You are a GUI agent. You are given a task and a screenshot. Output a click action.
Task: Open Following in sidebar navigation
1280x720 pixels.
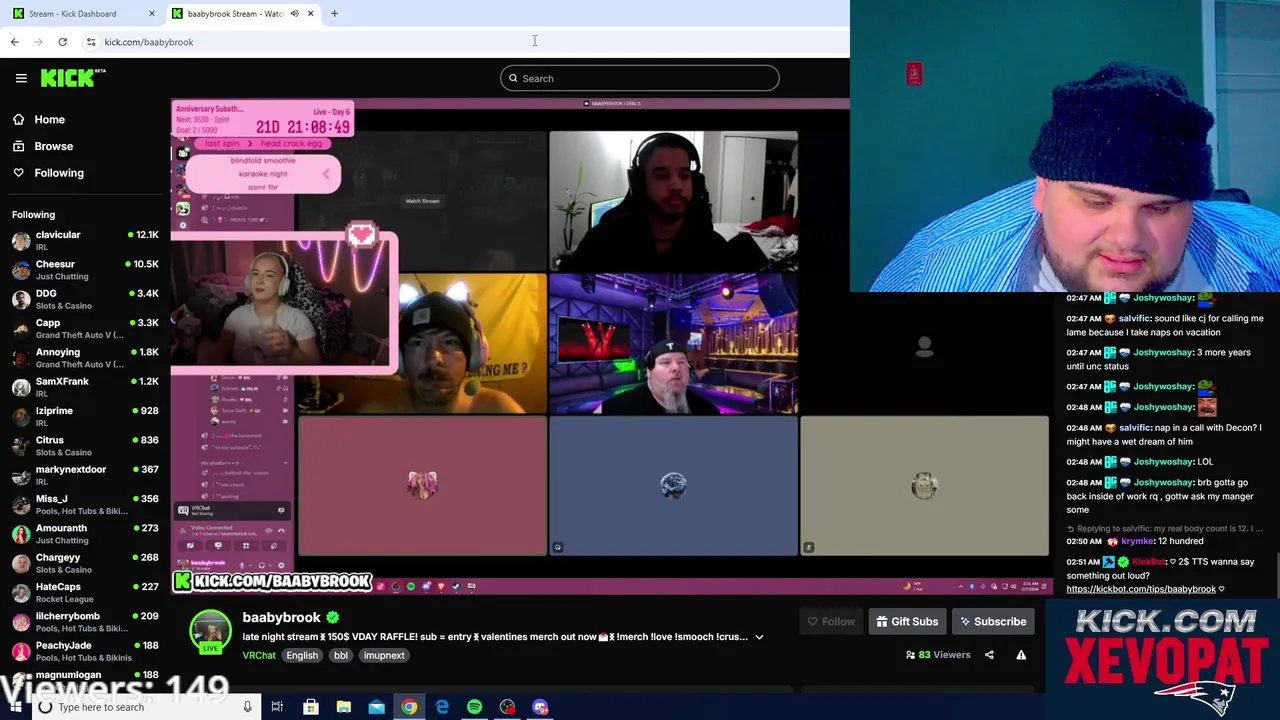pos(59,173)
